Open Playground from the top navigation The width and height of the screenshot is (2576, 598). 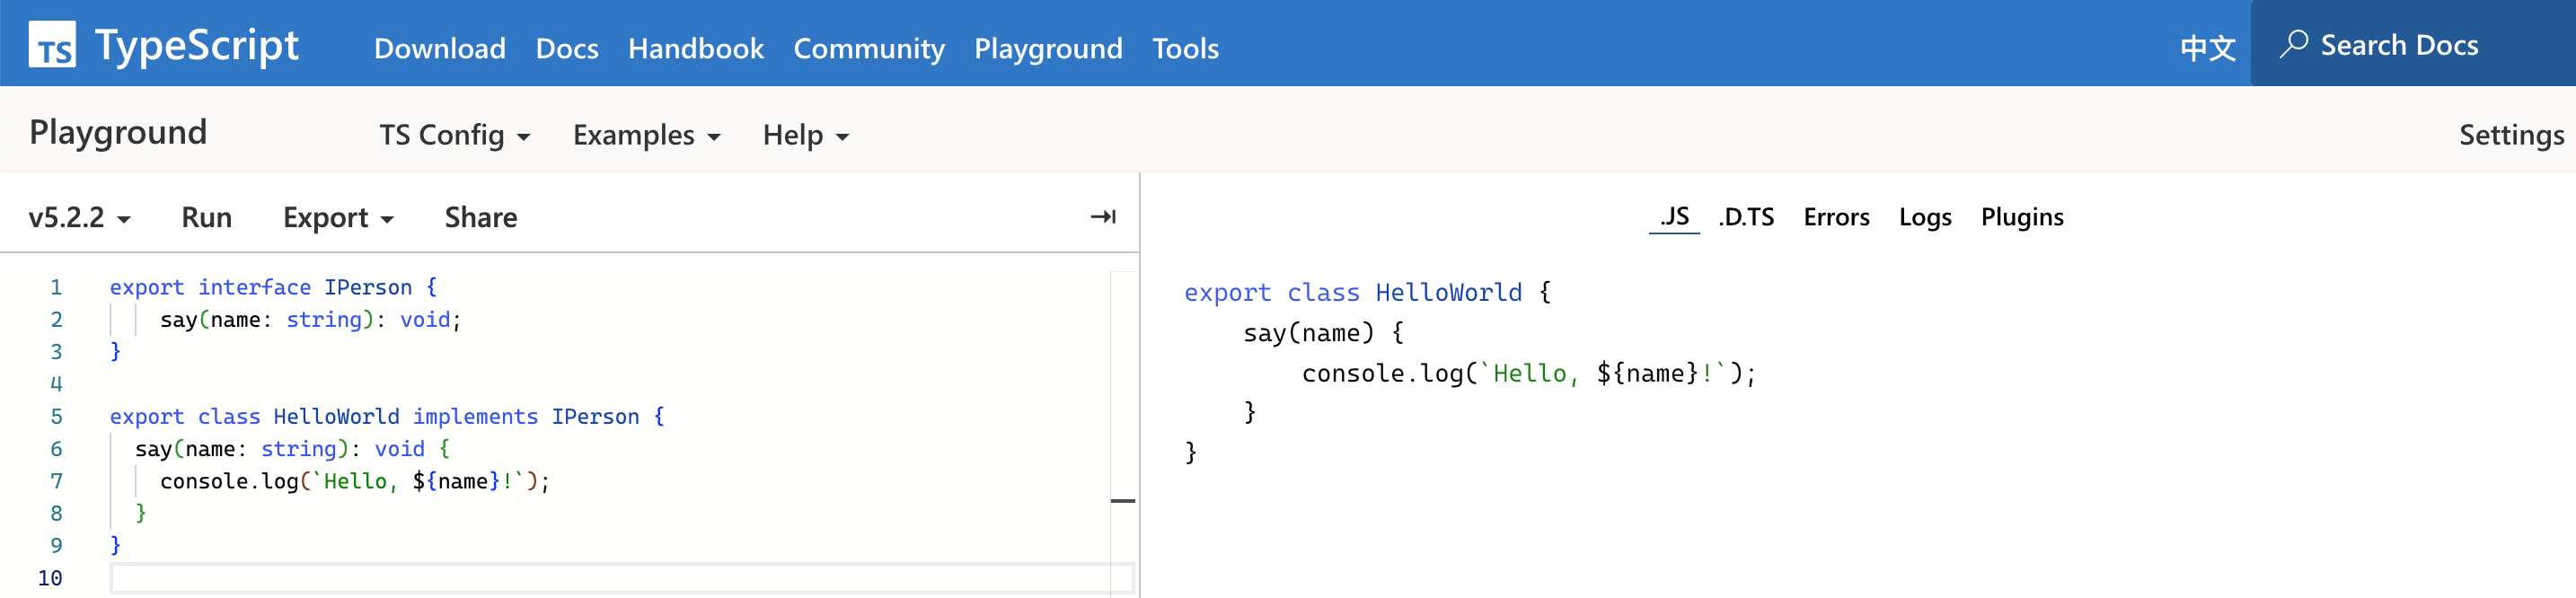click(1048, 48)
